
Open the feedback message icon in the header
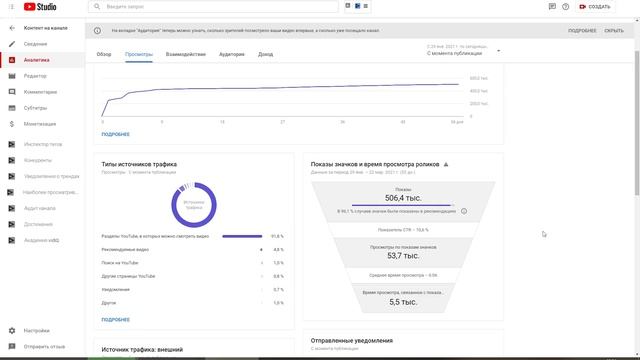[552, 7]
